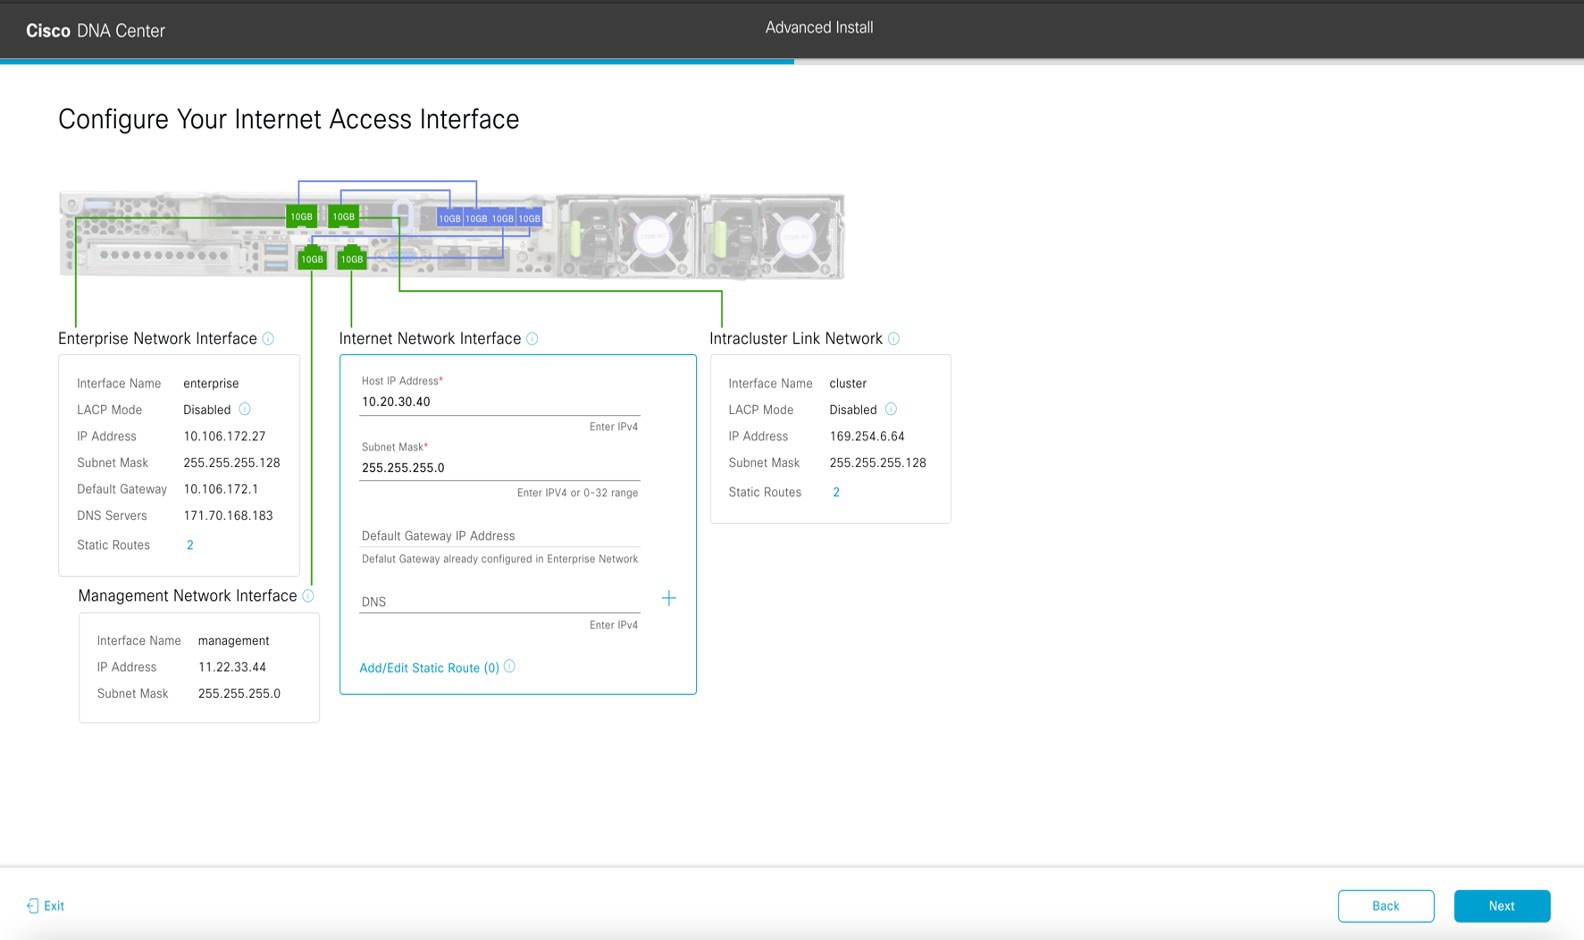Click the Default Gateway IP Address field

[499, 536]
